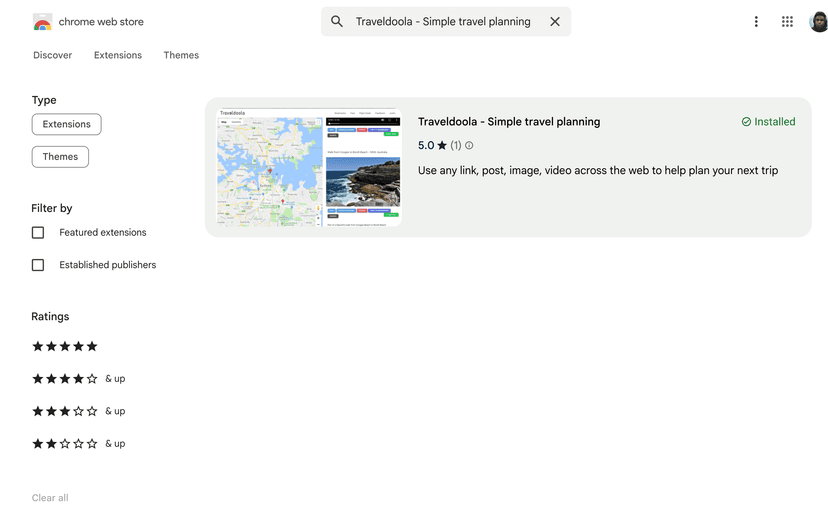Click the Clear all filters link

[x=50, y=498]
